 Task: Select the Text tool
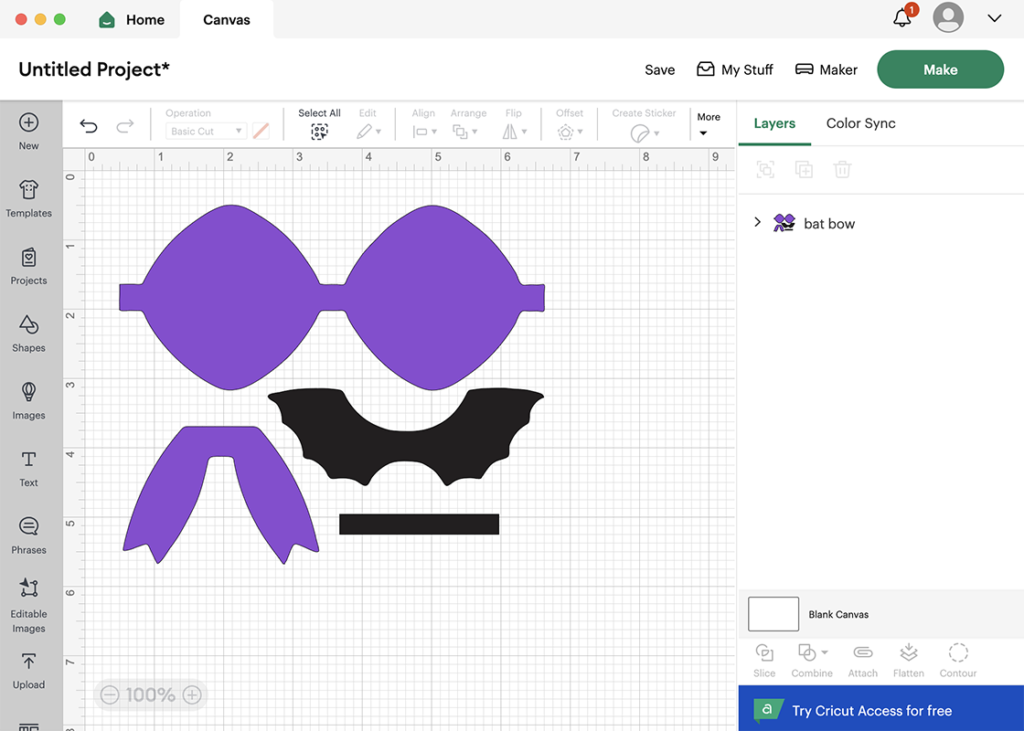(29, 468)
